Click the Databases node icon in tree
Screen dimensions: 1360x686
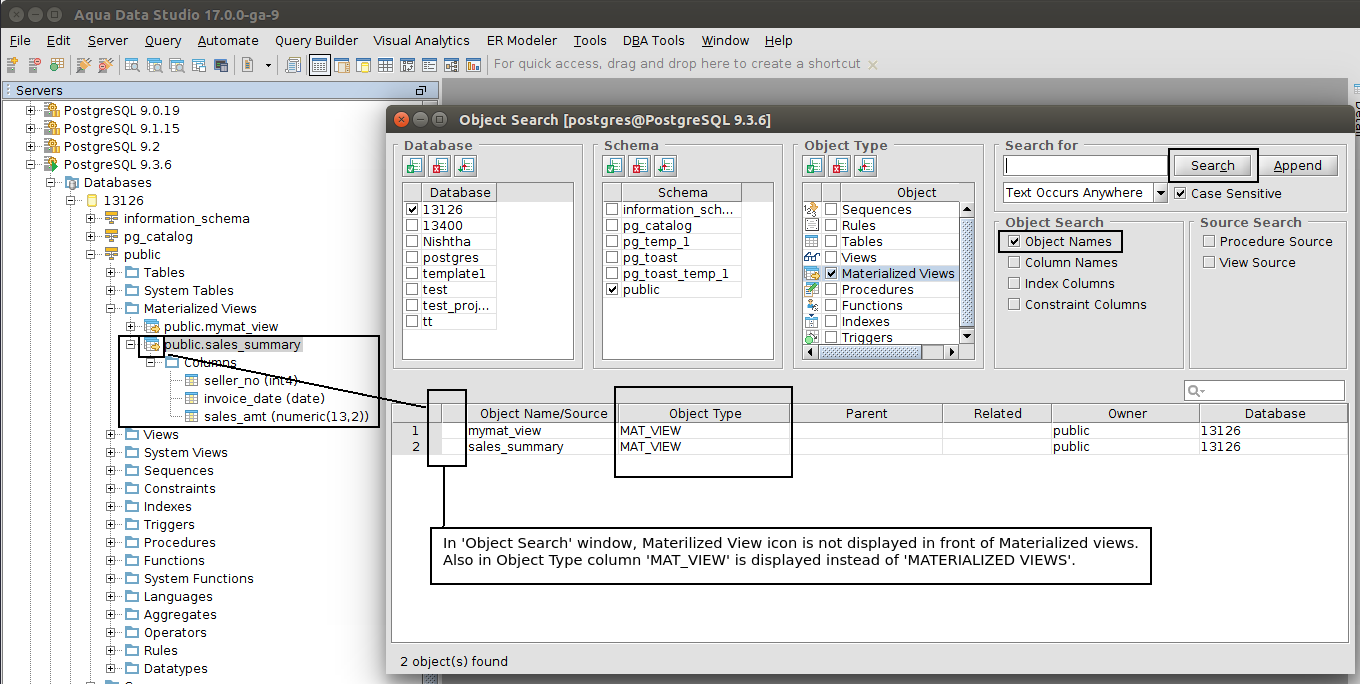coord(72,183)
